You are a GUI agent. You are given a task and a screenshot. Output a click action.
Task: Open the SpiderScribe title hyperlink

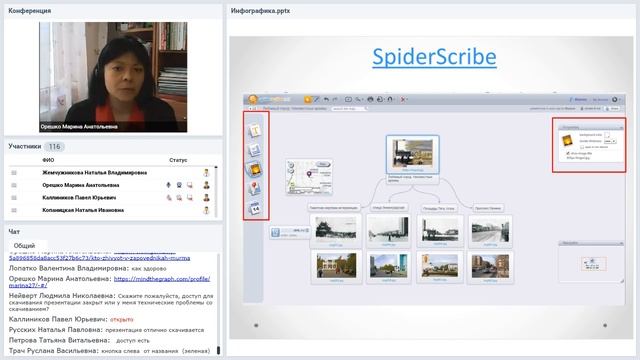[x=434, y=57]
